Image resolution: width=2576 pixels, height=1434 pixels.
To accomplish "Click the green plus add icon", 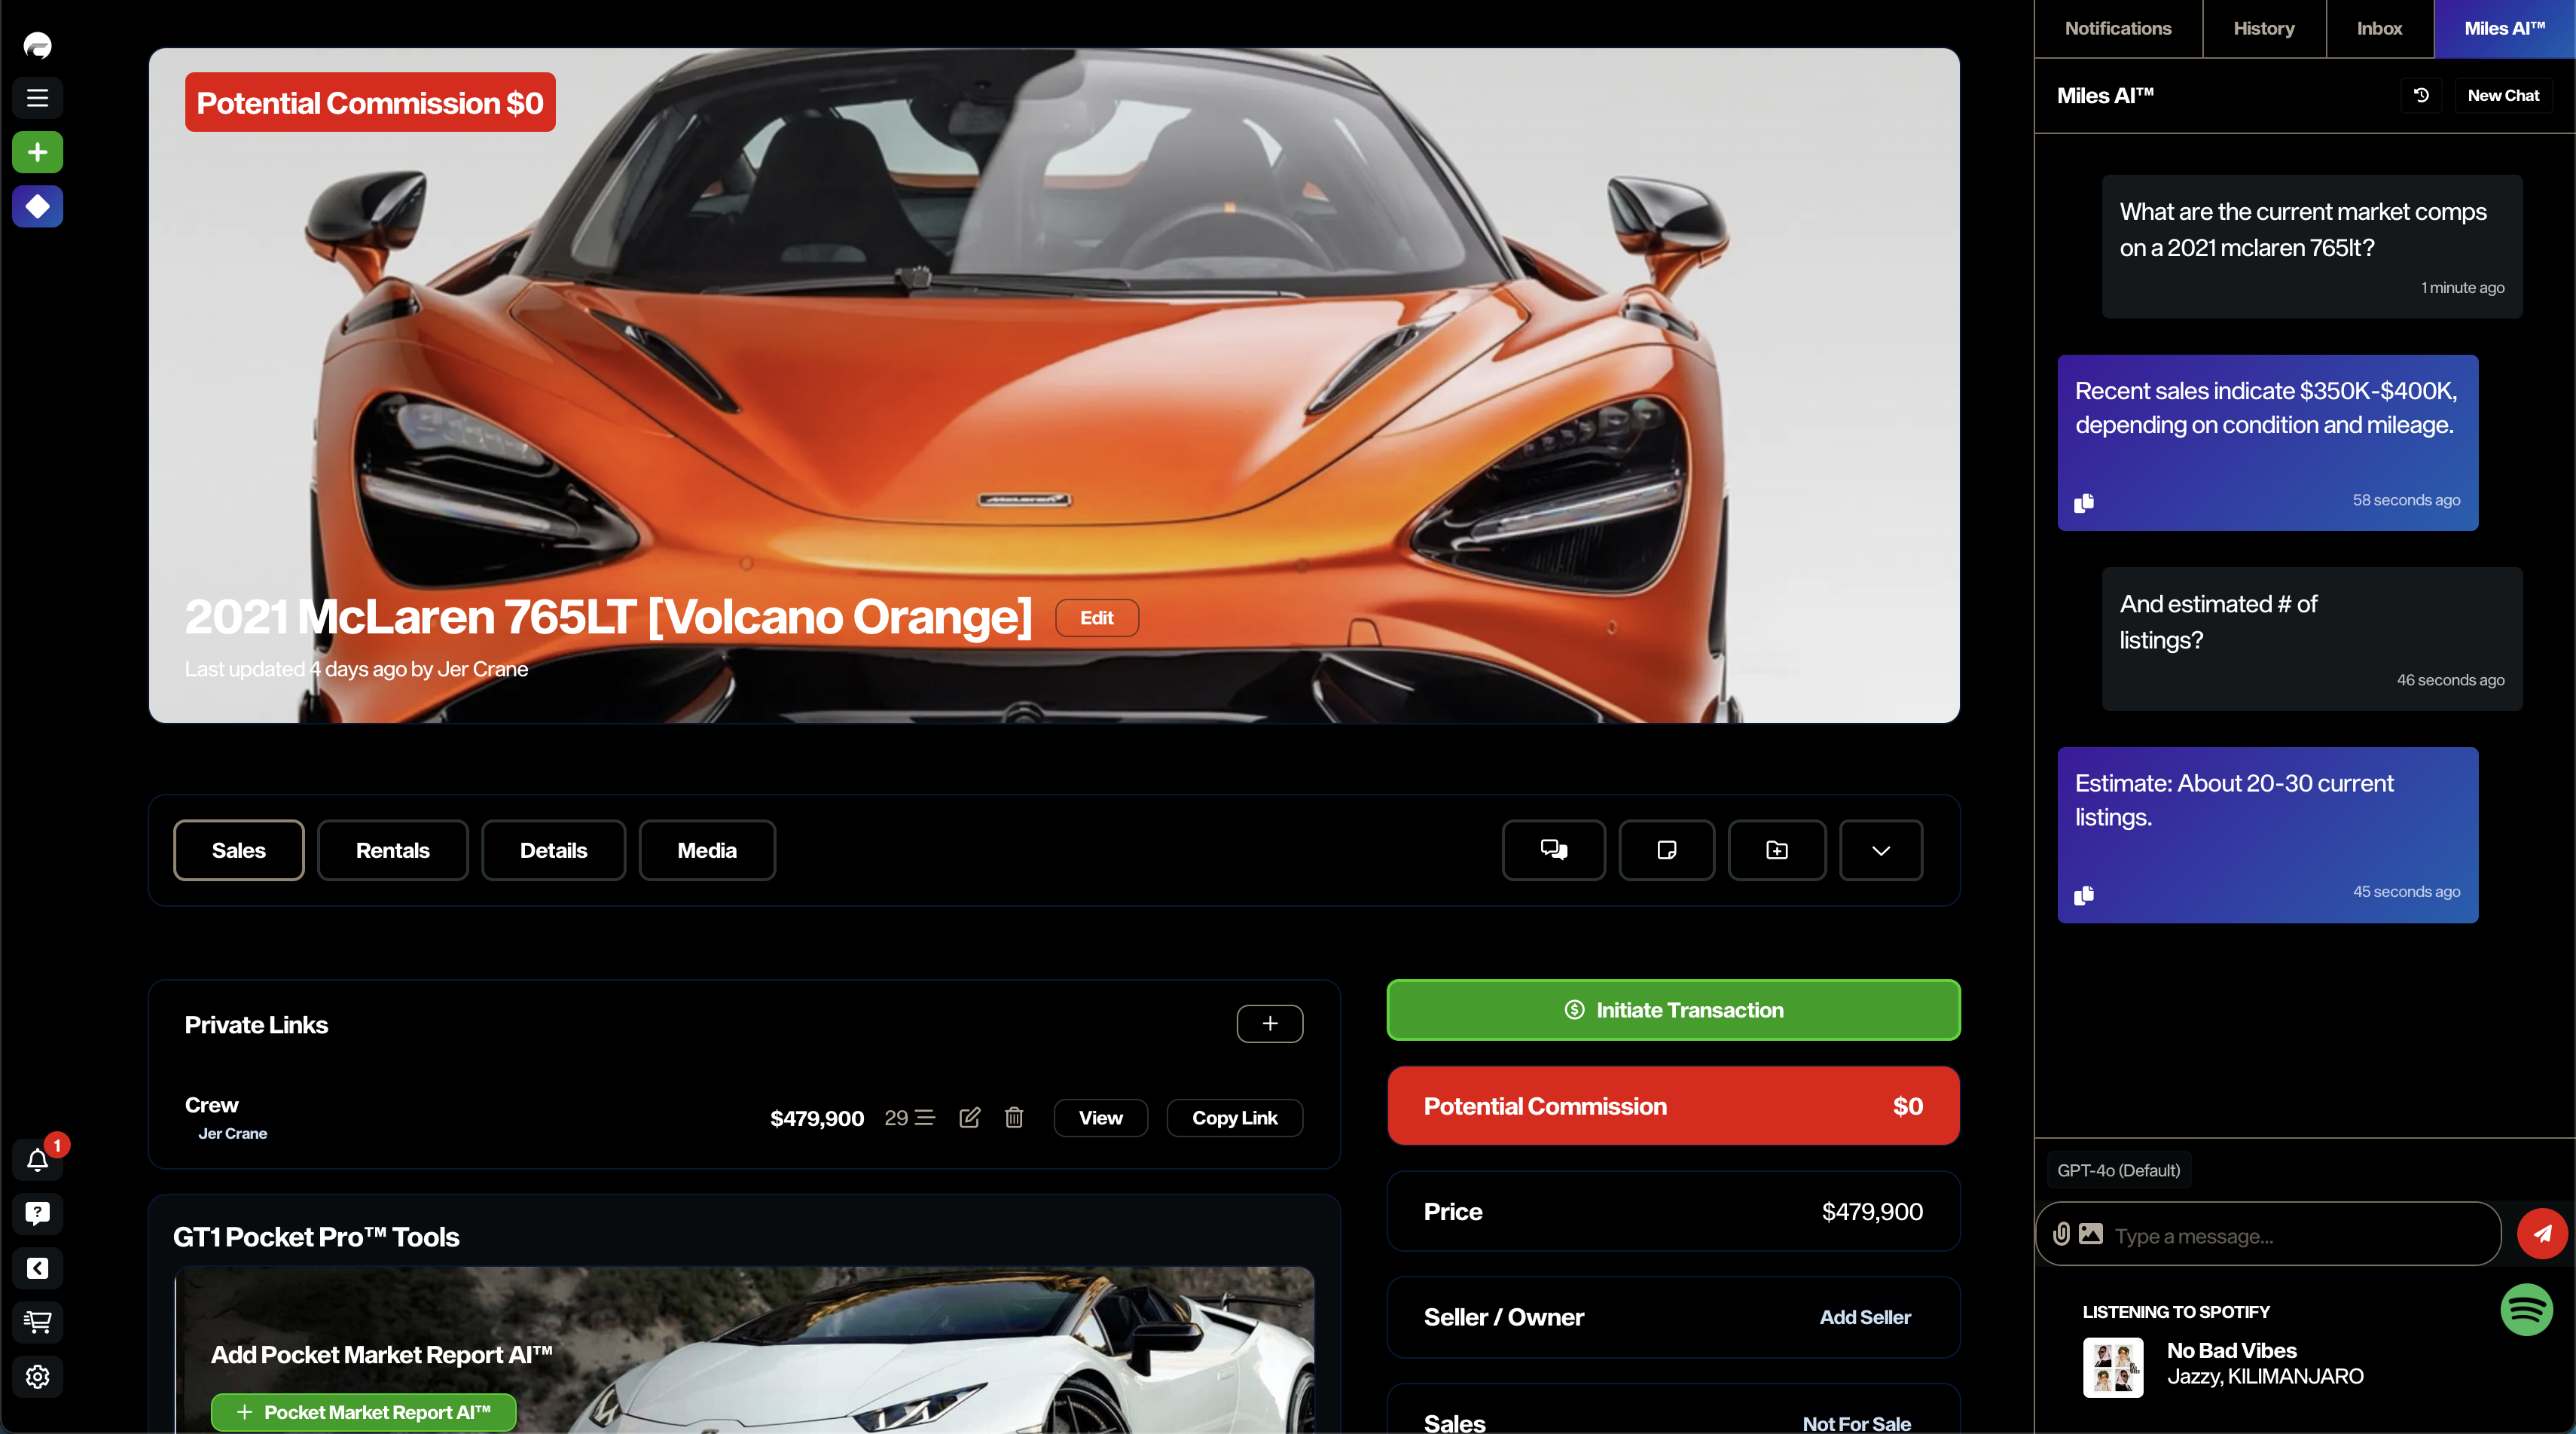I will 38,152.
